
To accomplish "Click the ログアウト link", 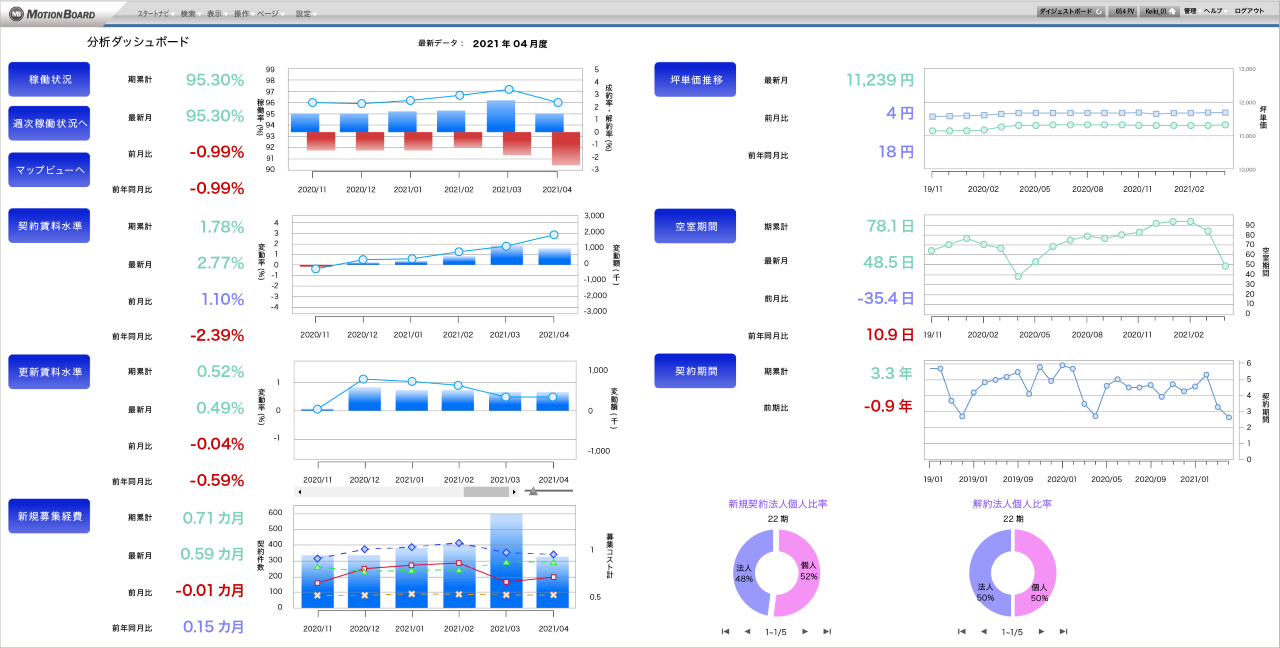I will point(1249,11).
